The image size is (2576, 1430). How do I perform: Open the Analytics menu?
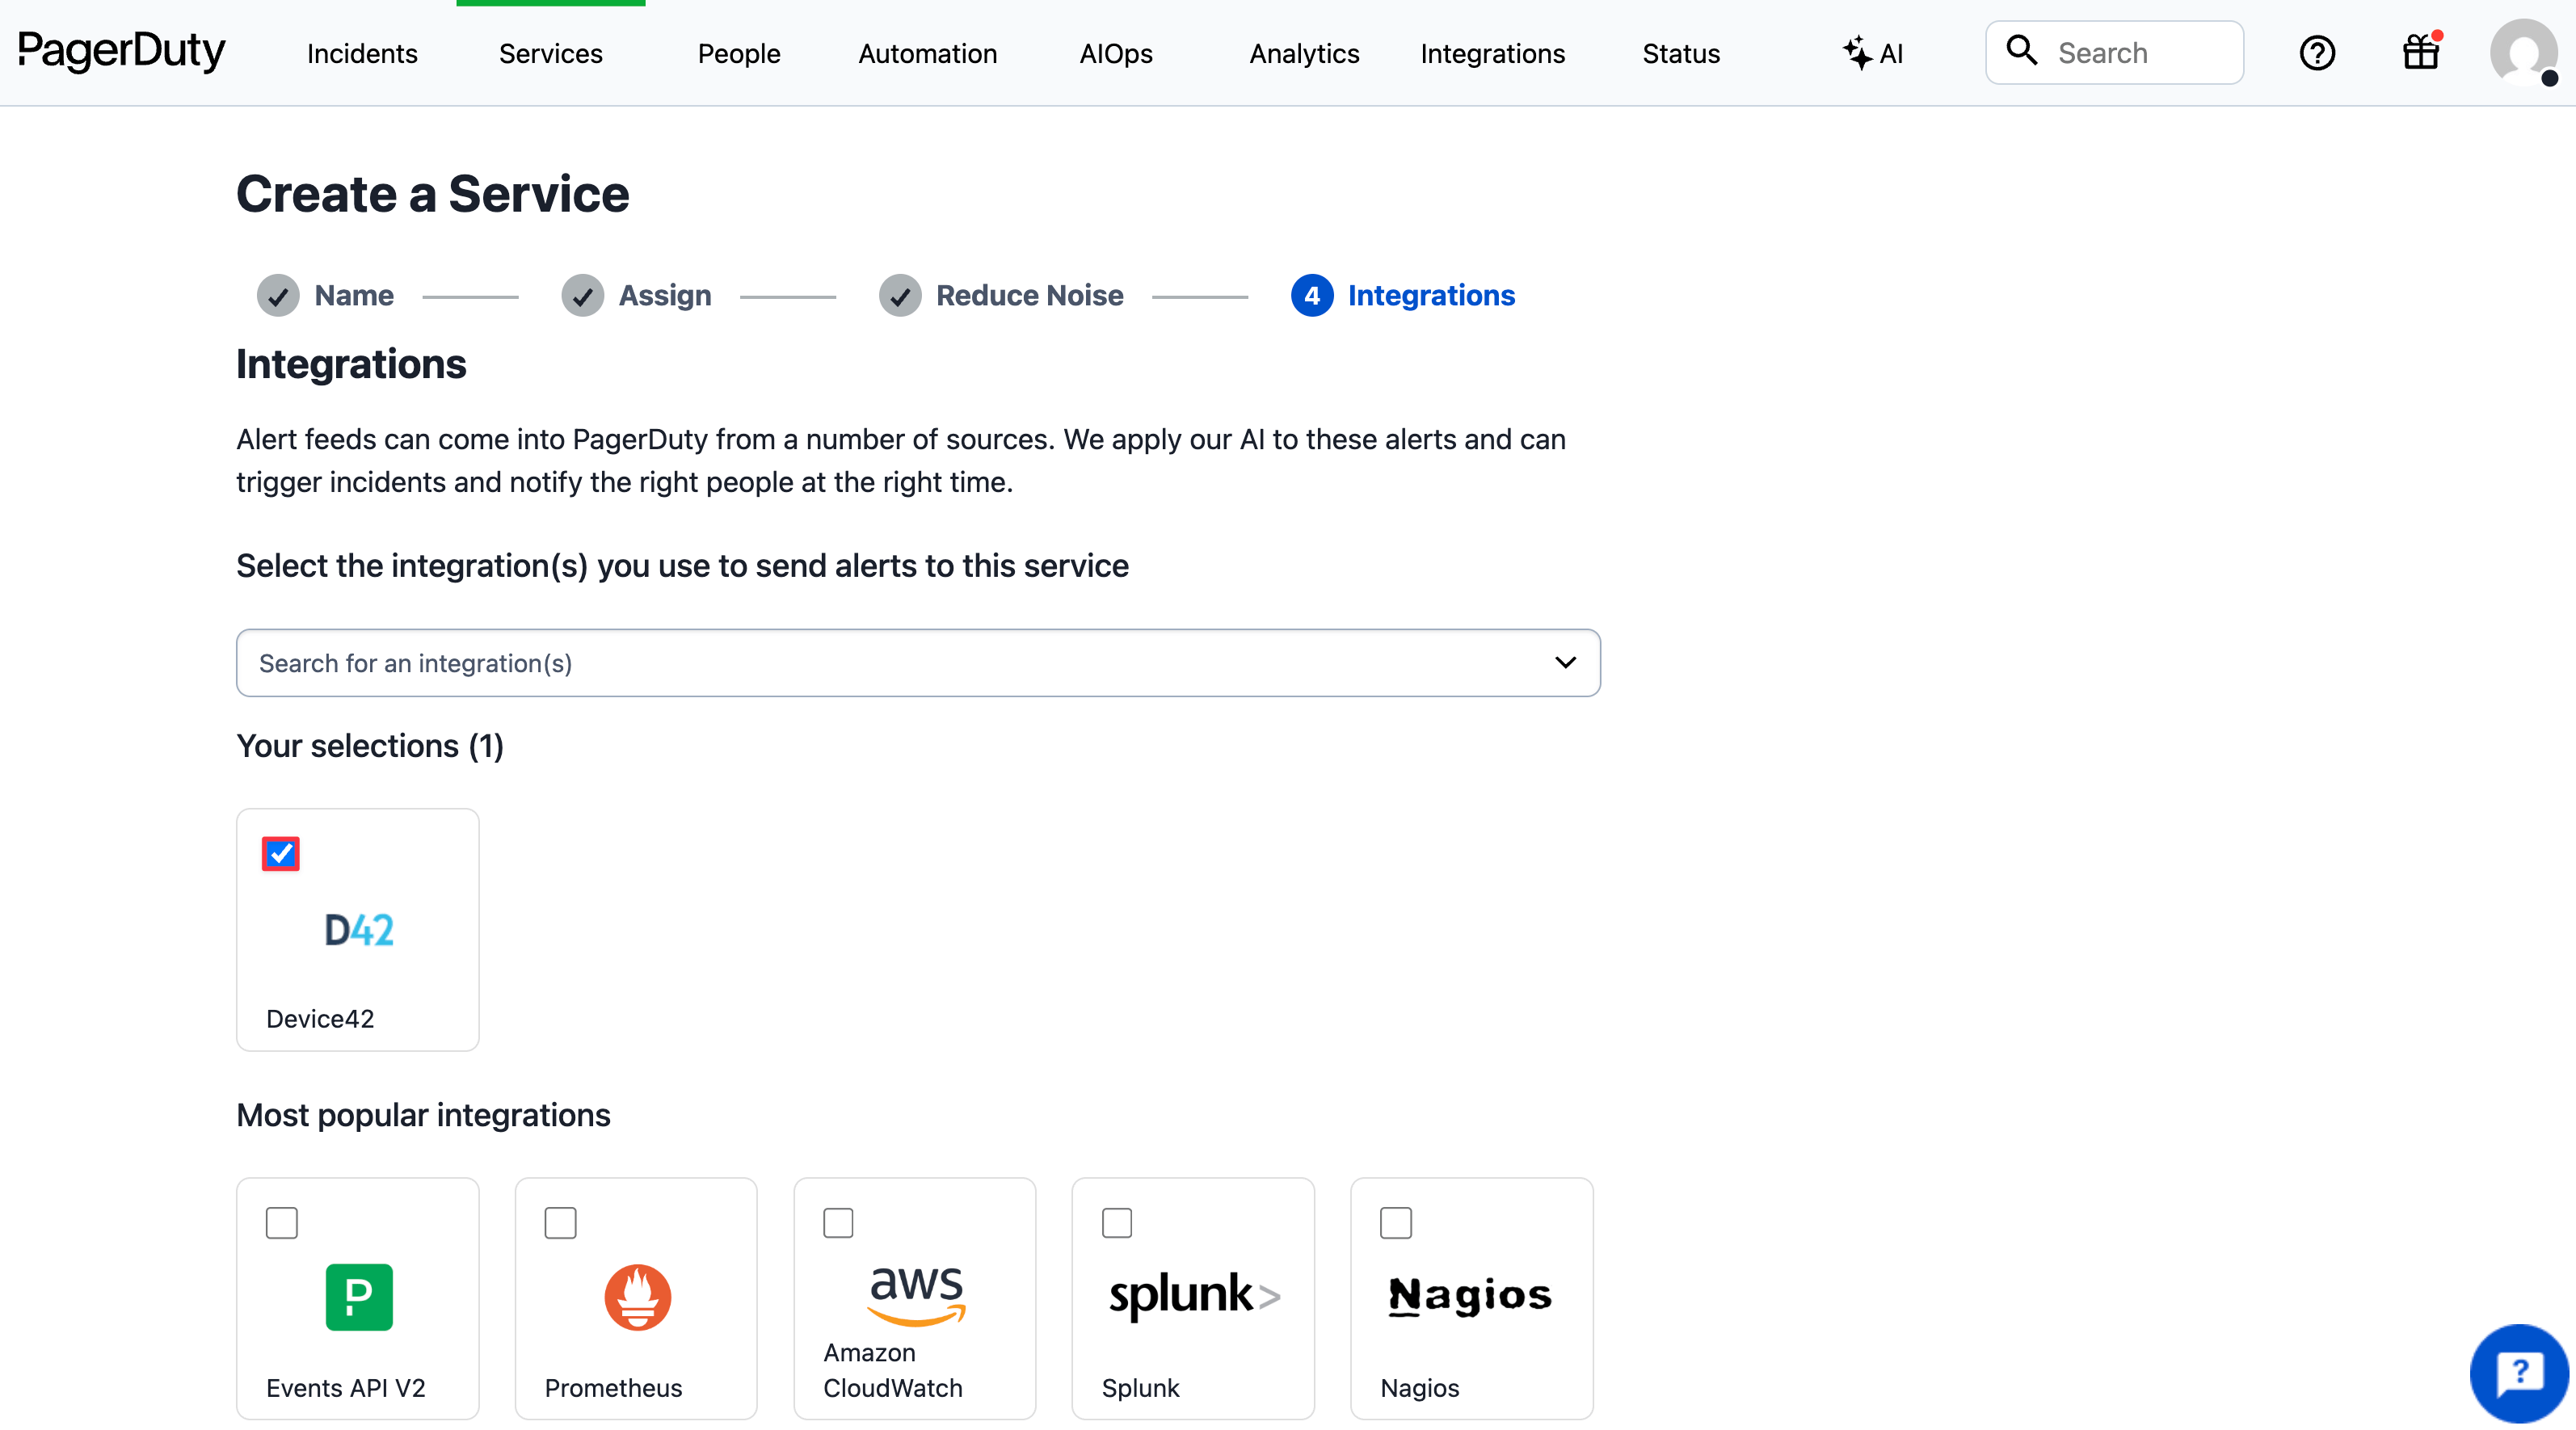(x=1303, y=54)
